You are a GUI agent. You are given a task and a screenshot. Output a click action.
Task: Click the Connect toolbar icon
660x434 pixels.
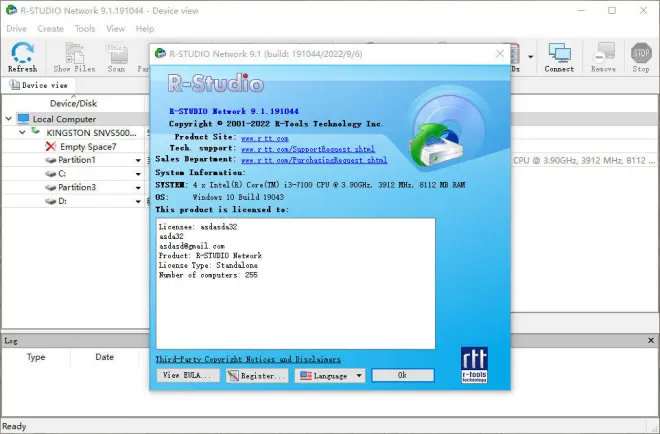click(560, 57)
